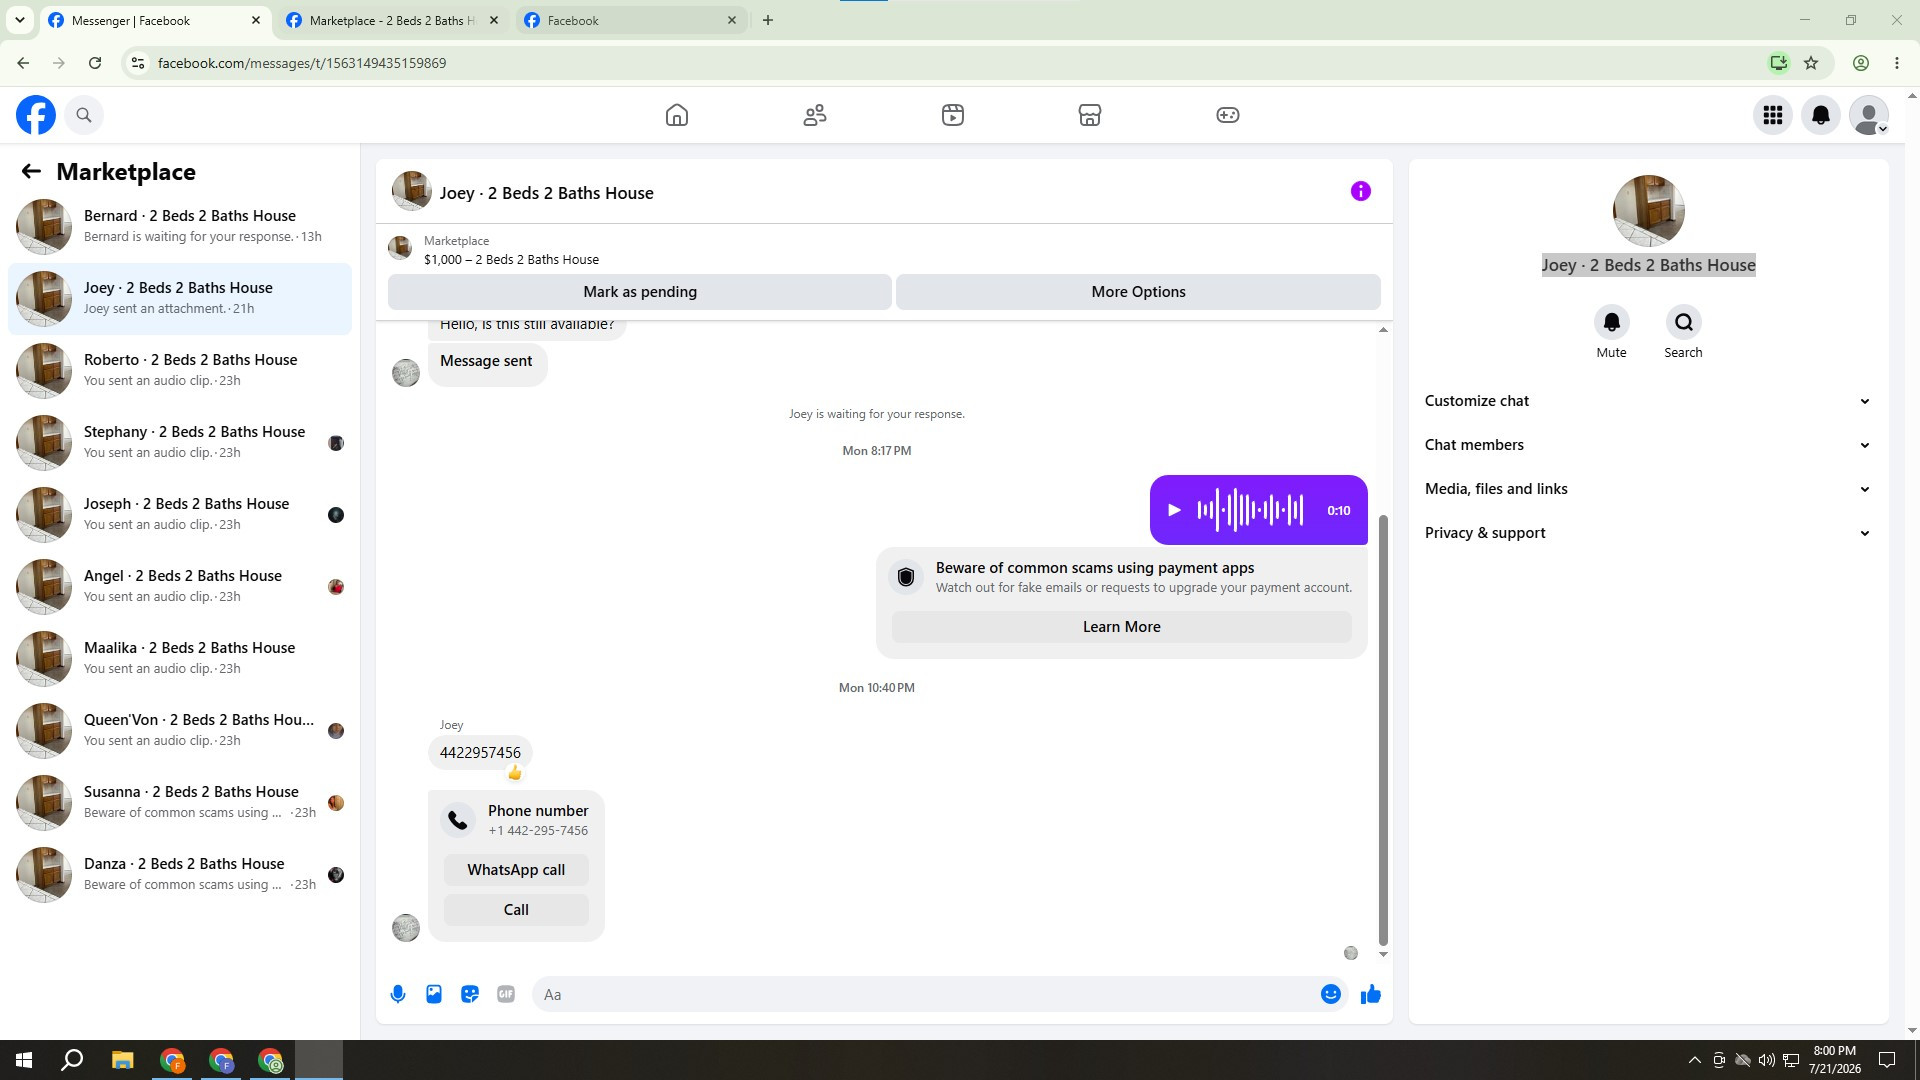
Task: Open Danza's conversation in the list
Action: (180, 874)
